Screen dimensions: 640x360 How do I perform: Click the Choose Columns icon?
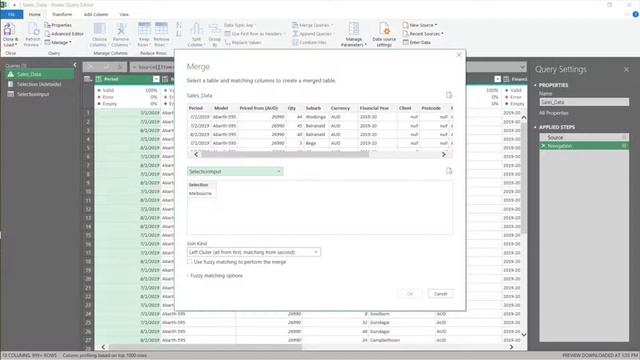tap(99, 29)
